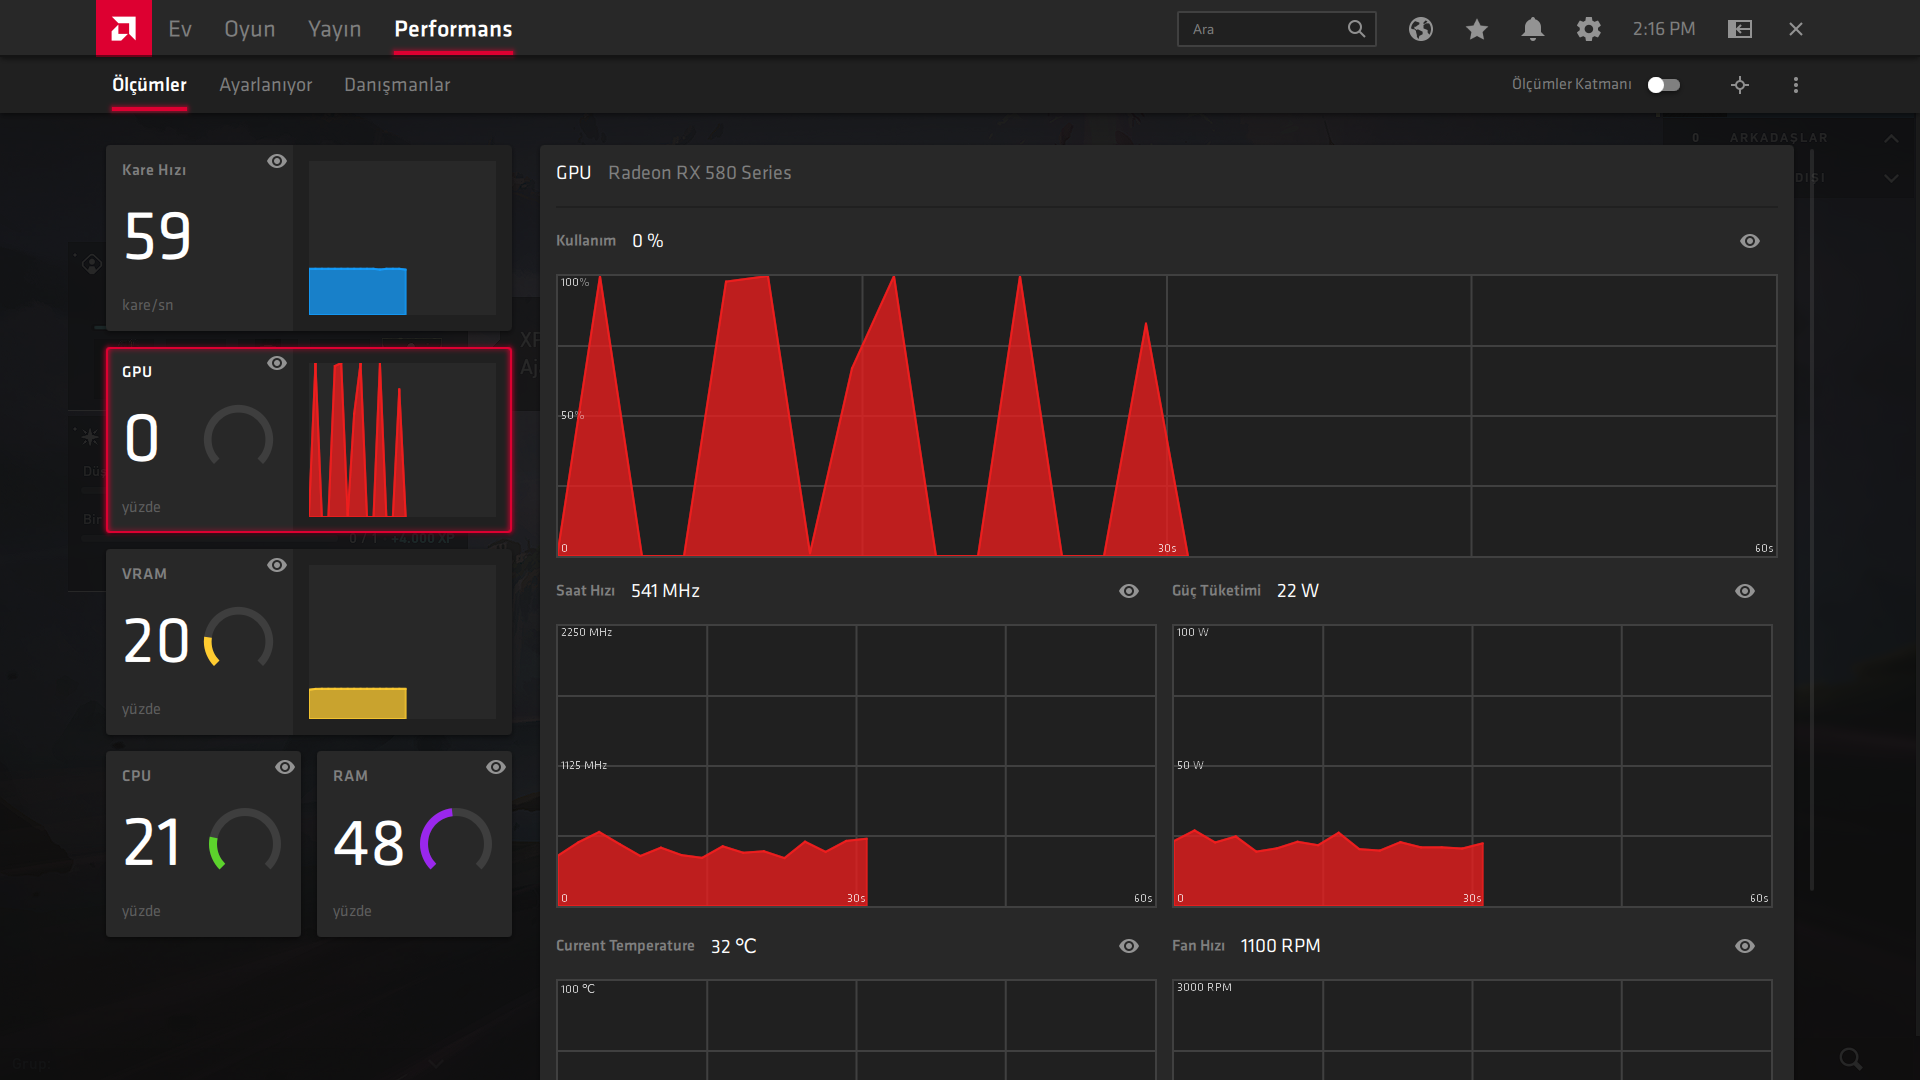This screenshot has width=1920, height=1080.
Task: Click the 1100 RPM fan speed value
Action: click(1280, 946)
